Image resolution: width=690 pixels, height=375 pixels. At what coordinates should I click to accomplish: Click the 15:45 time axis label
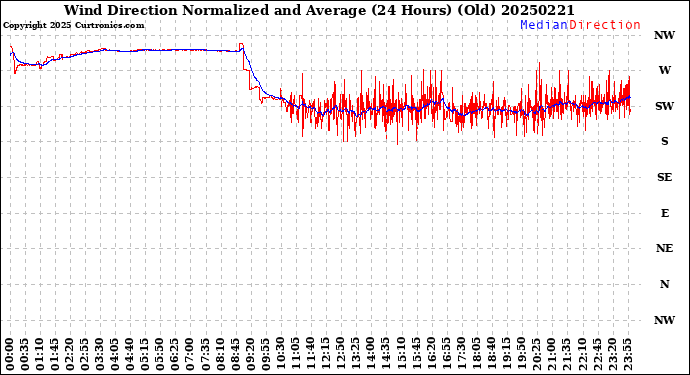pyautogui.click(x=415, y=354)
